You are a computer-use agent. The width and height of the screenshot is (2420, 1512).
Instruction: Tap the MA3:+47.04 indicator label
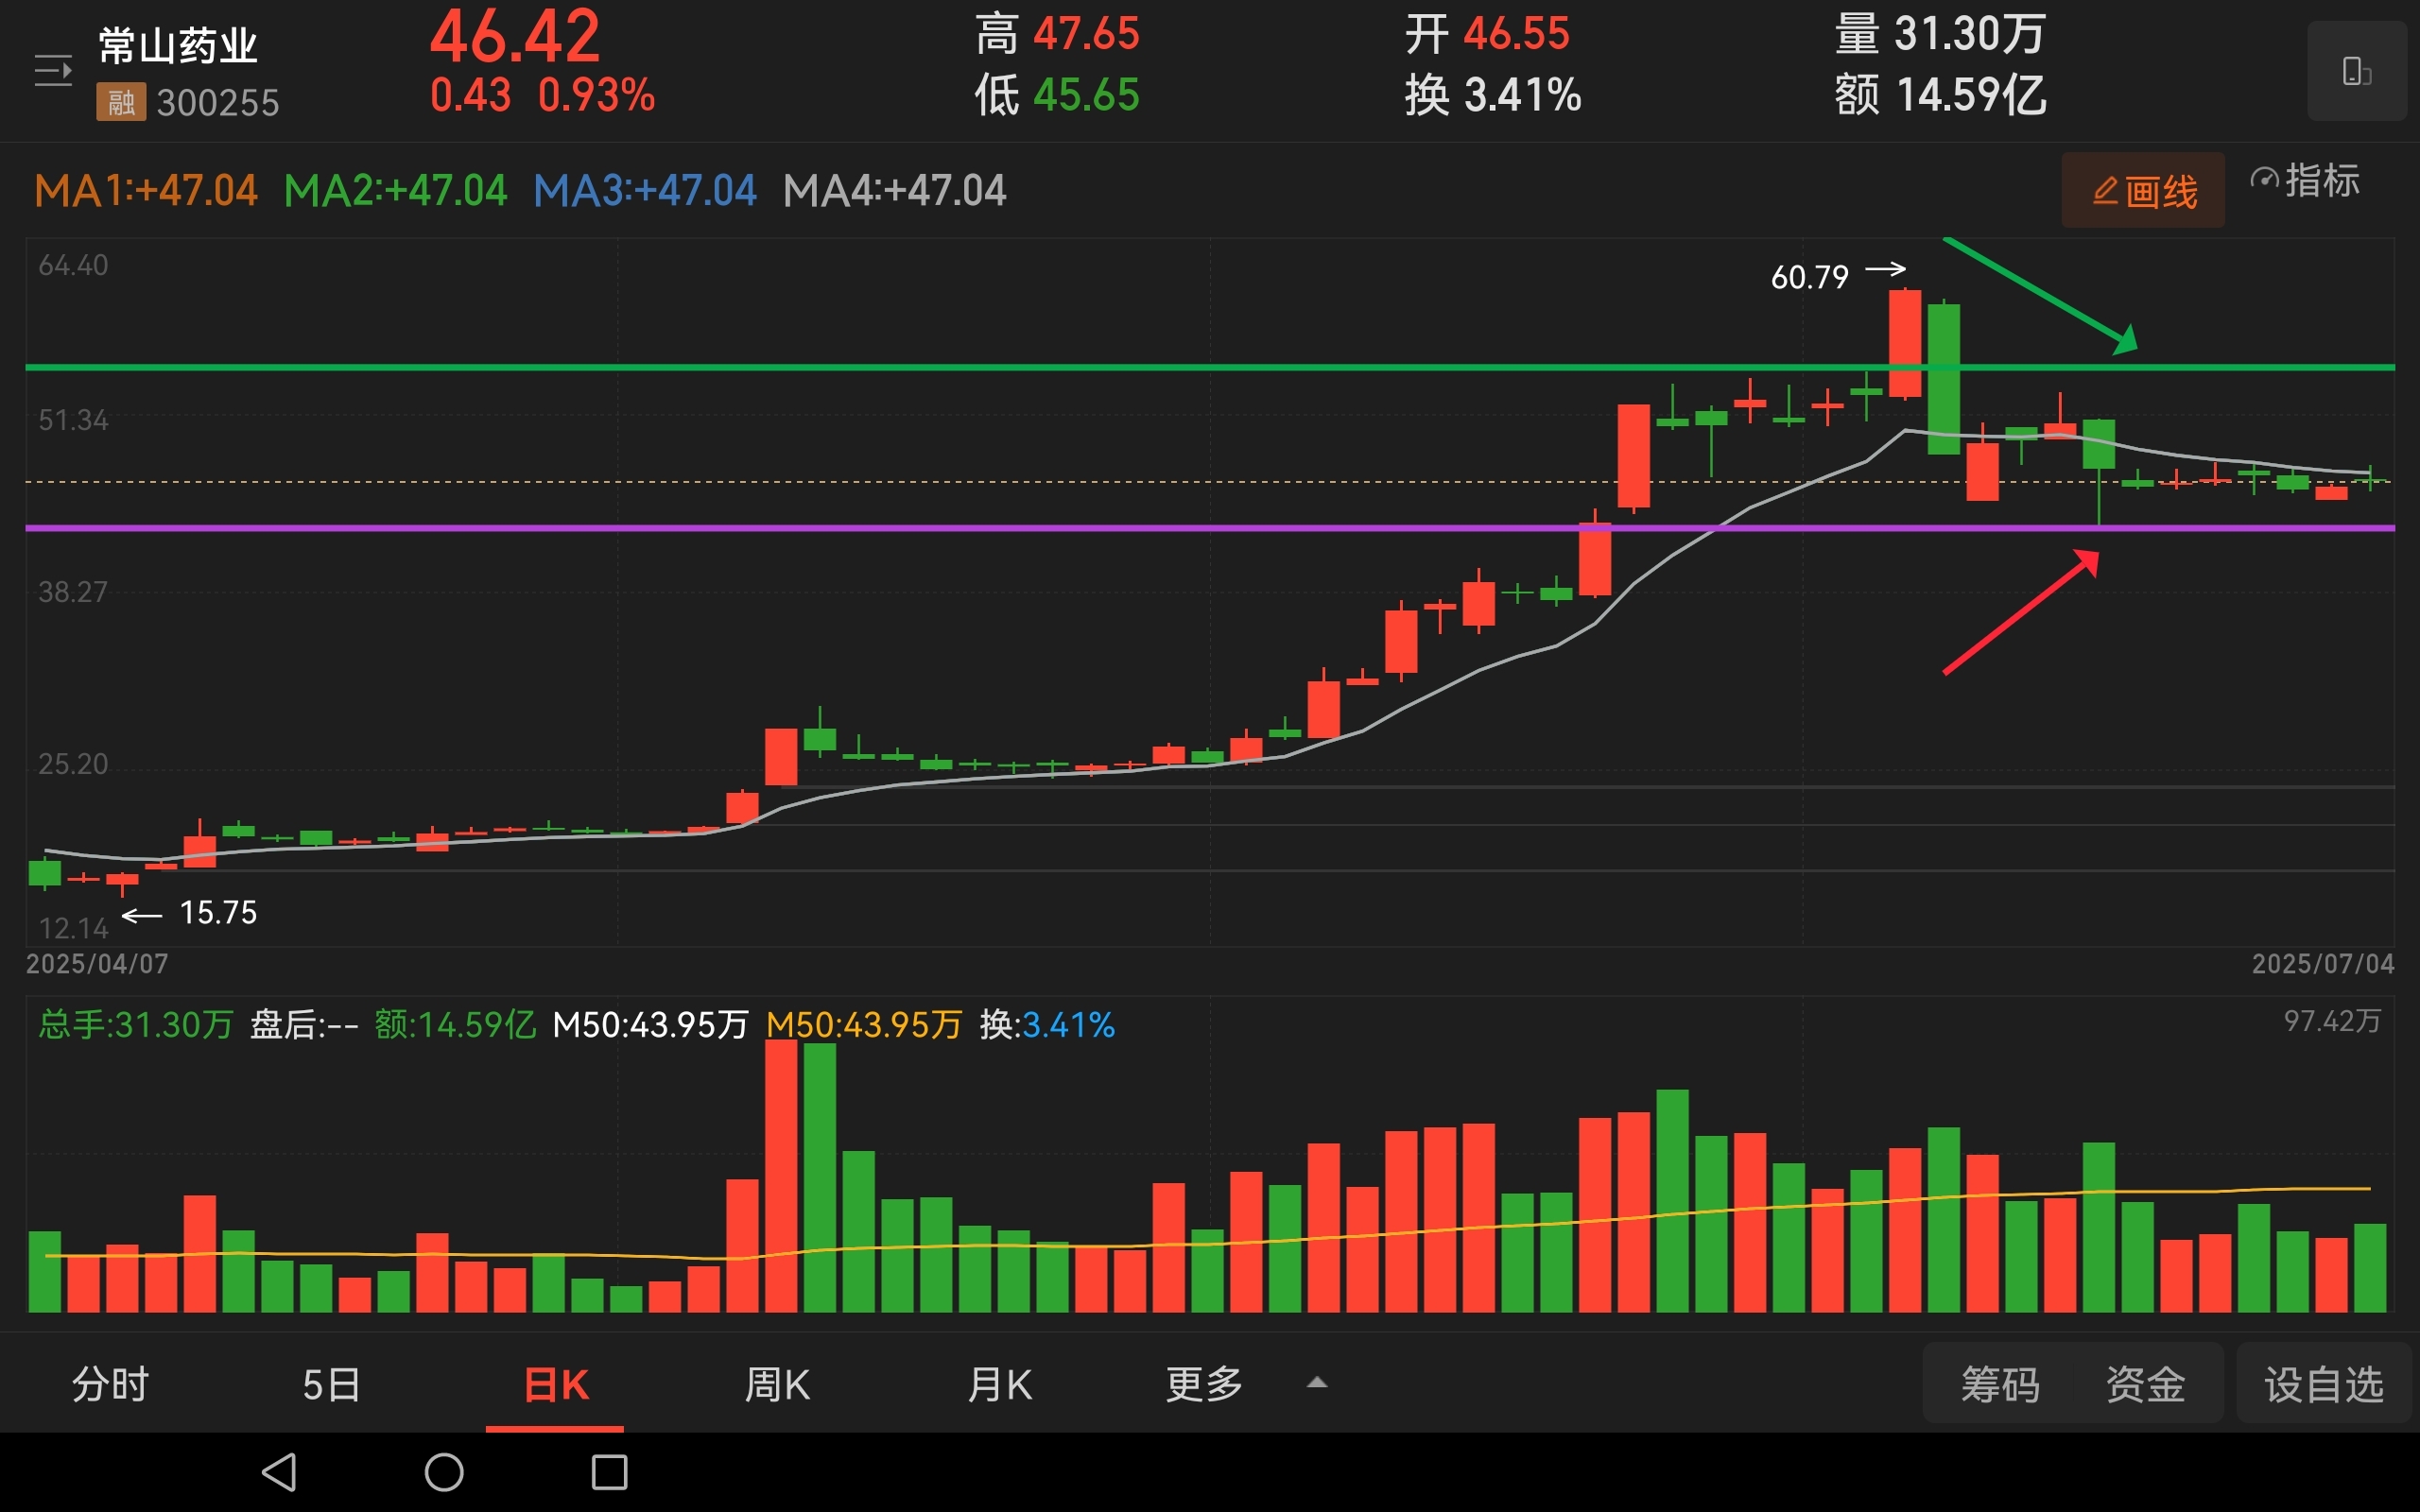645,190
